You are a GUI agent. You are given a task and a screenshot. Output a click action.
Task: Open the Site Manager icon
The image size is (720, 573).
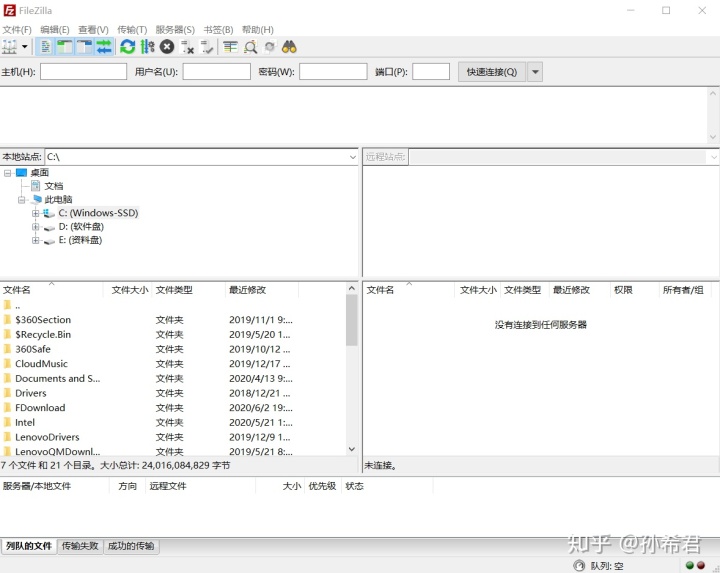coord(9,47)
